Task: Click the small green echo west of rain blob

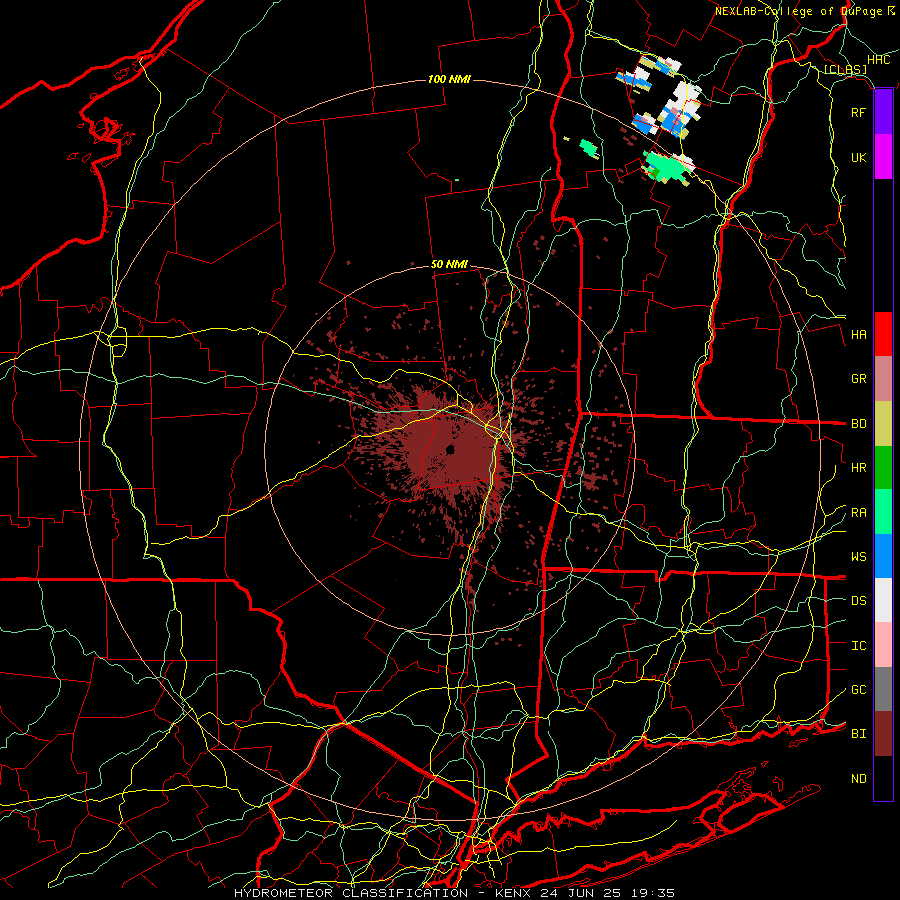Action: (588, 148)
